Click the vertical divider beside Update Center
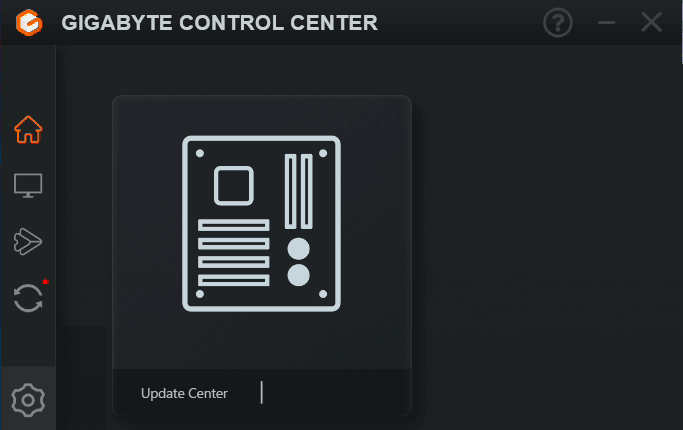This screenshot has width=683, height=430. click(262, 393)
